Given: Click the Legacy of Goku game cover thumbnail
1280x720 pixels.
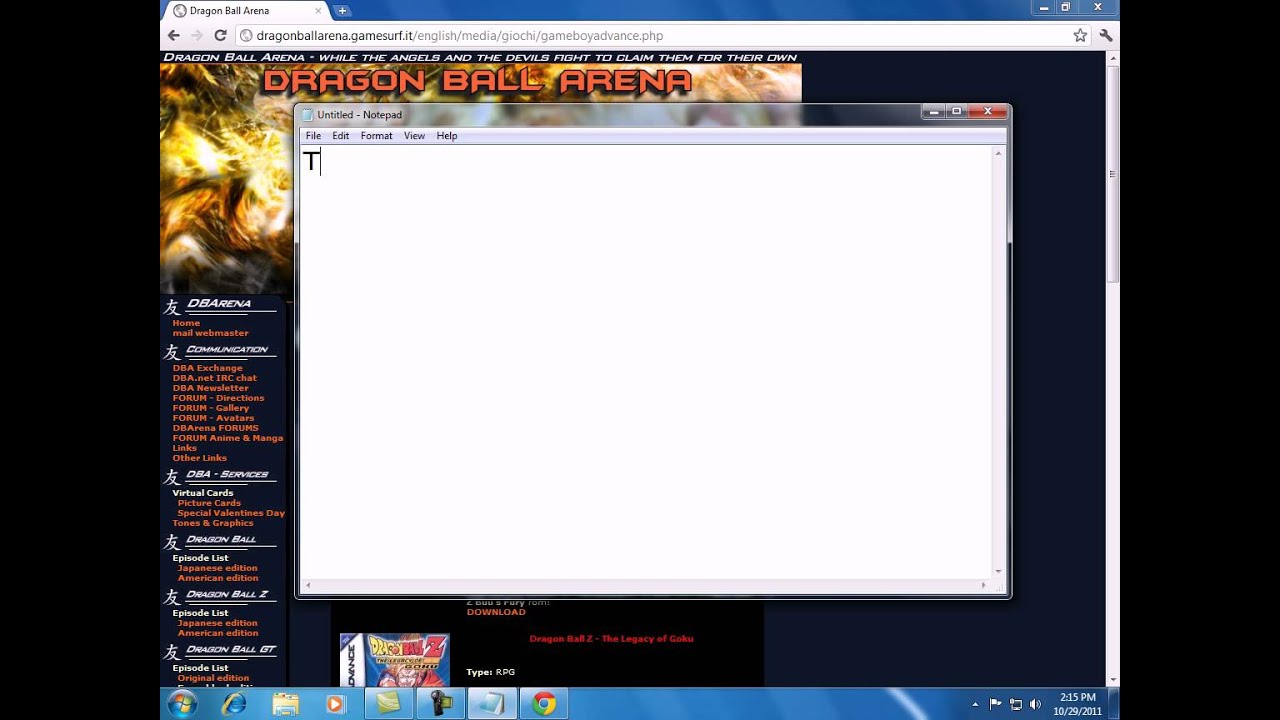Looking at the screenshot, I should pos(395,660).
